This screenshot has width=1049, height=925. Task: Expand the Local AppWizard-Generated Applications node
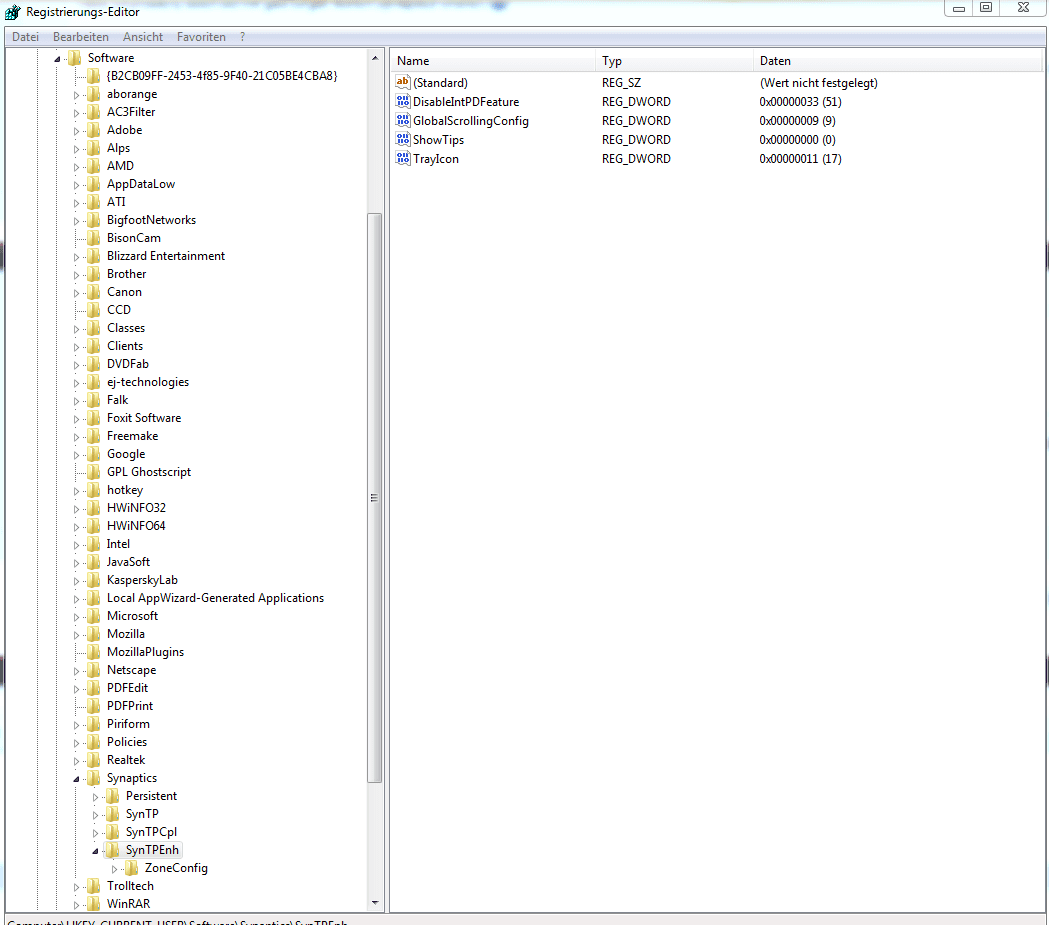76,599
